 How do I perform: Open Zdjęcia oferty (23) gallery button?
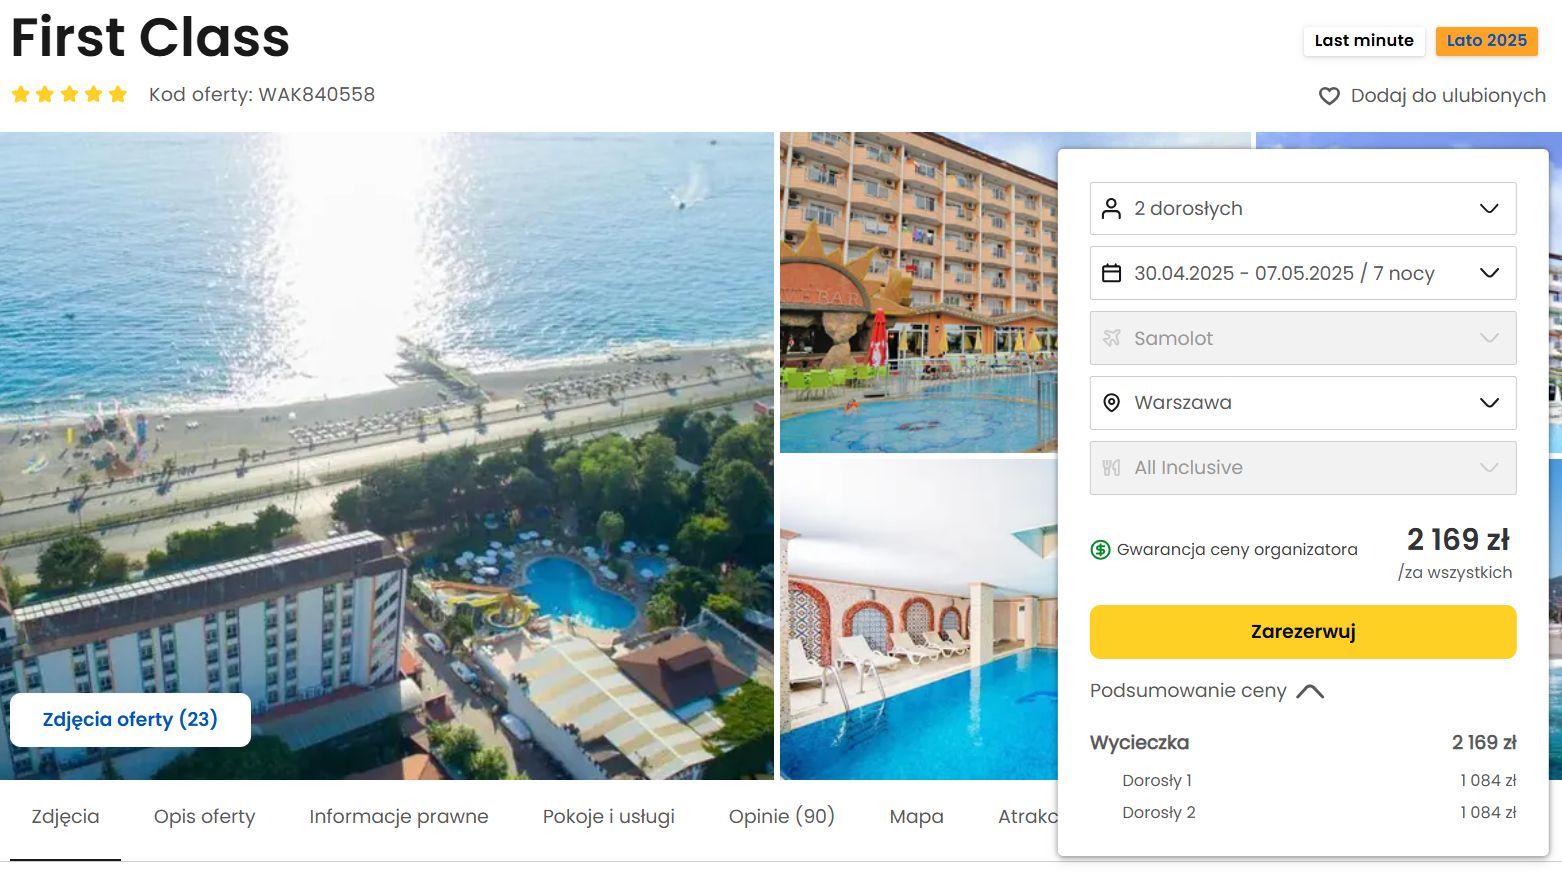[130, 720]
